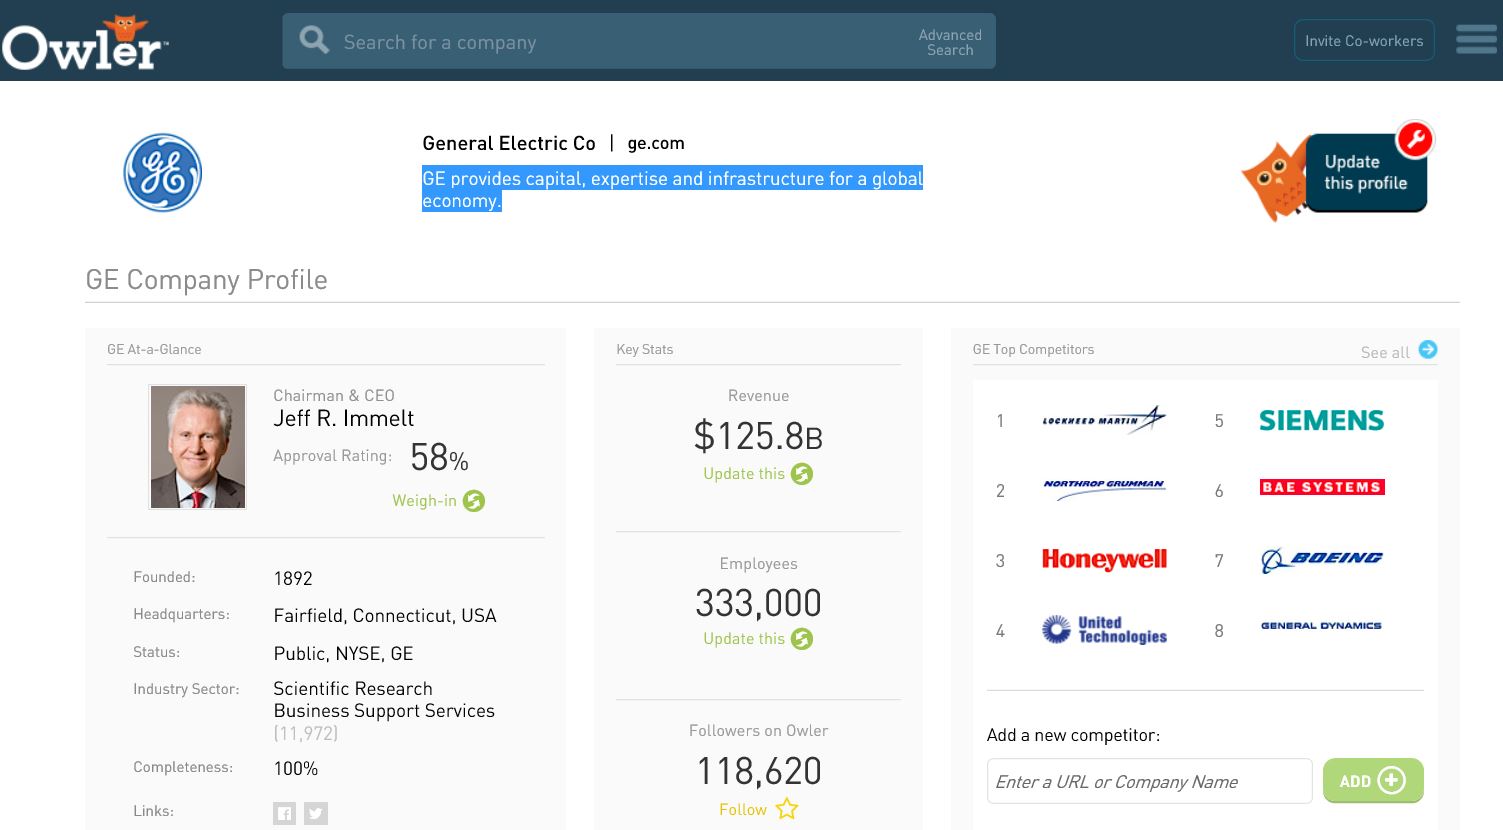1503x830 pixels.
Task: Click the search magnifier icon
Action: (x=314, y=41)
